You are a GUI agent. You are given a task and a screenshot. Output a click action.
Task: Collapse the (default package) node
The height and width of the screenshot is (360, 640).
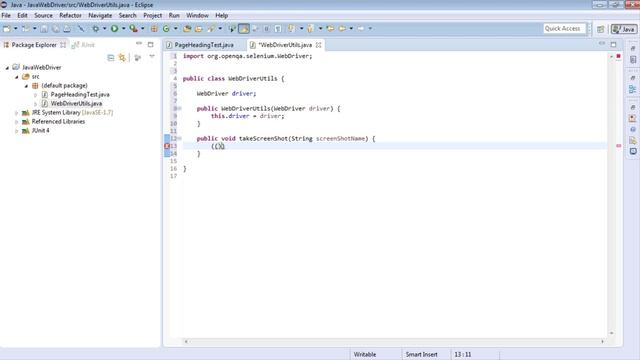point(26,86)
